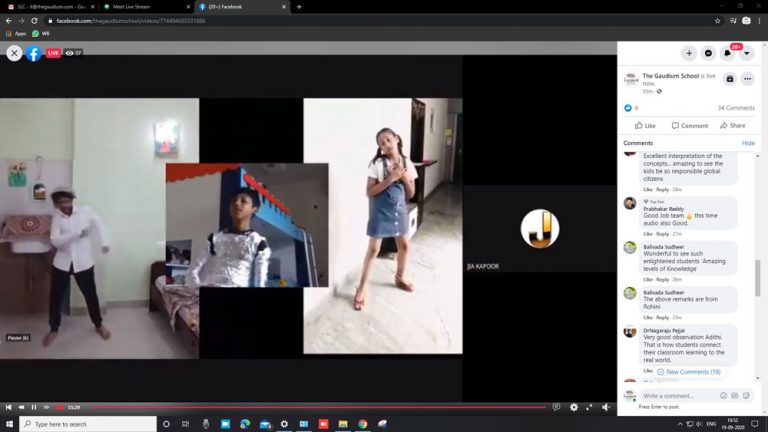
Task: Hide the comments panel
Action: coord(748,143)
